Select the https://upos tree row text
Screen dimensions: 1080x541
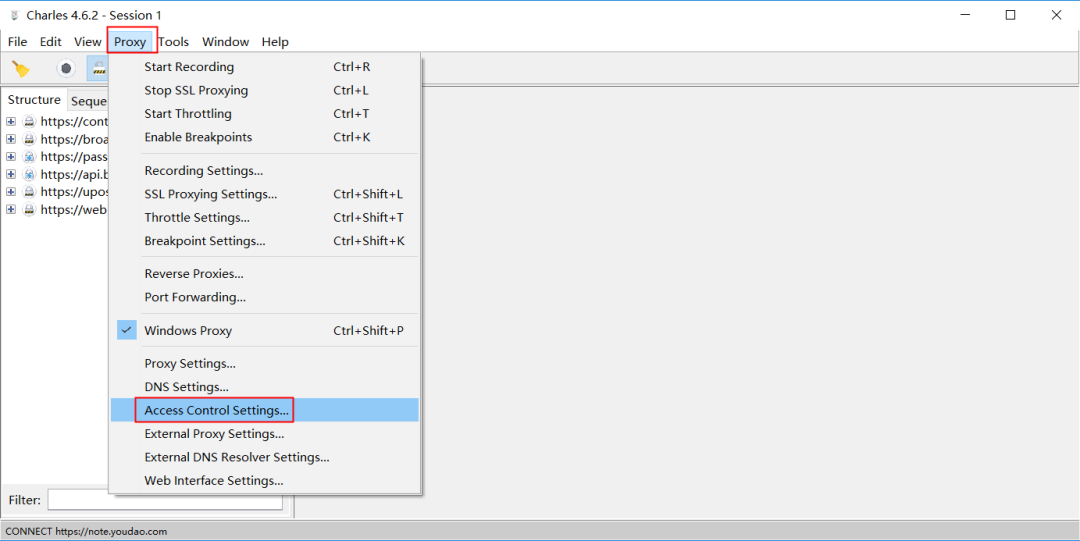[74, 192]
